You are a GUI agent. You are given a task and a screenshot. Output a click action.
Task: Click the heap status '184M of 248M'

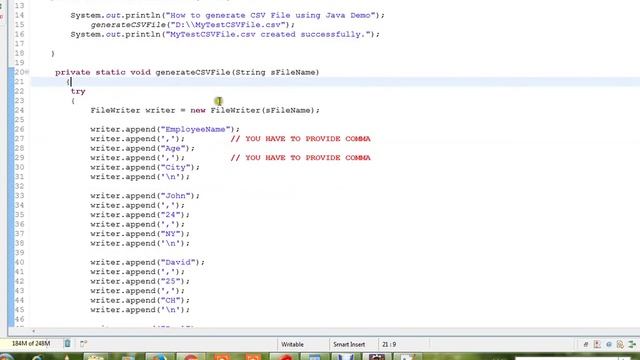[x=31, y=344]
